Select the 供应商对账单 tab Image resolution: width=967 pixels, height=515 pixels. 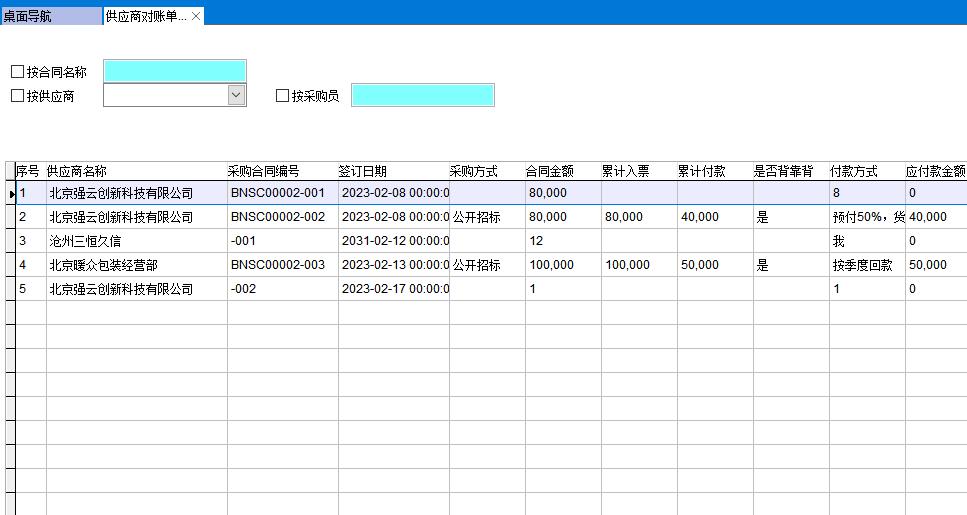pos(145,17)
